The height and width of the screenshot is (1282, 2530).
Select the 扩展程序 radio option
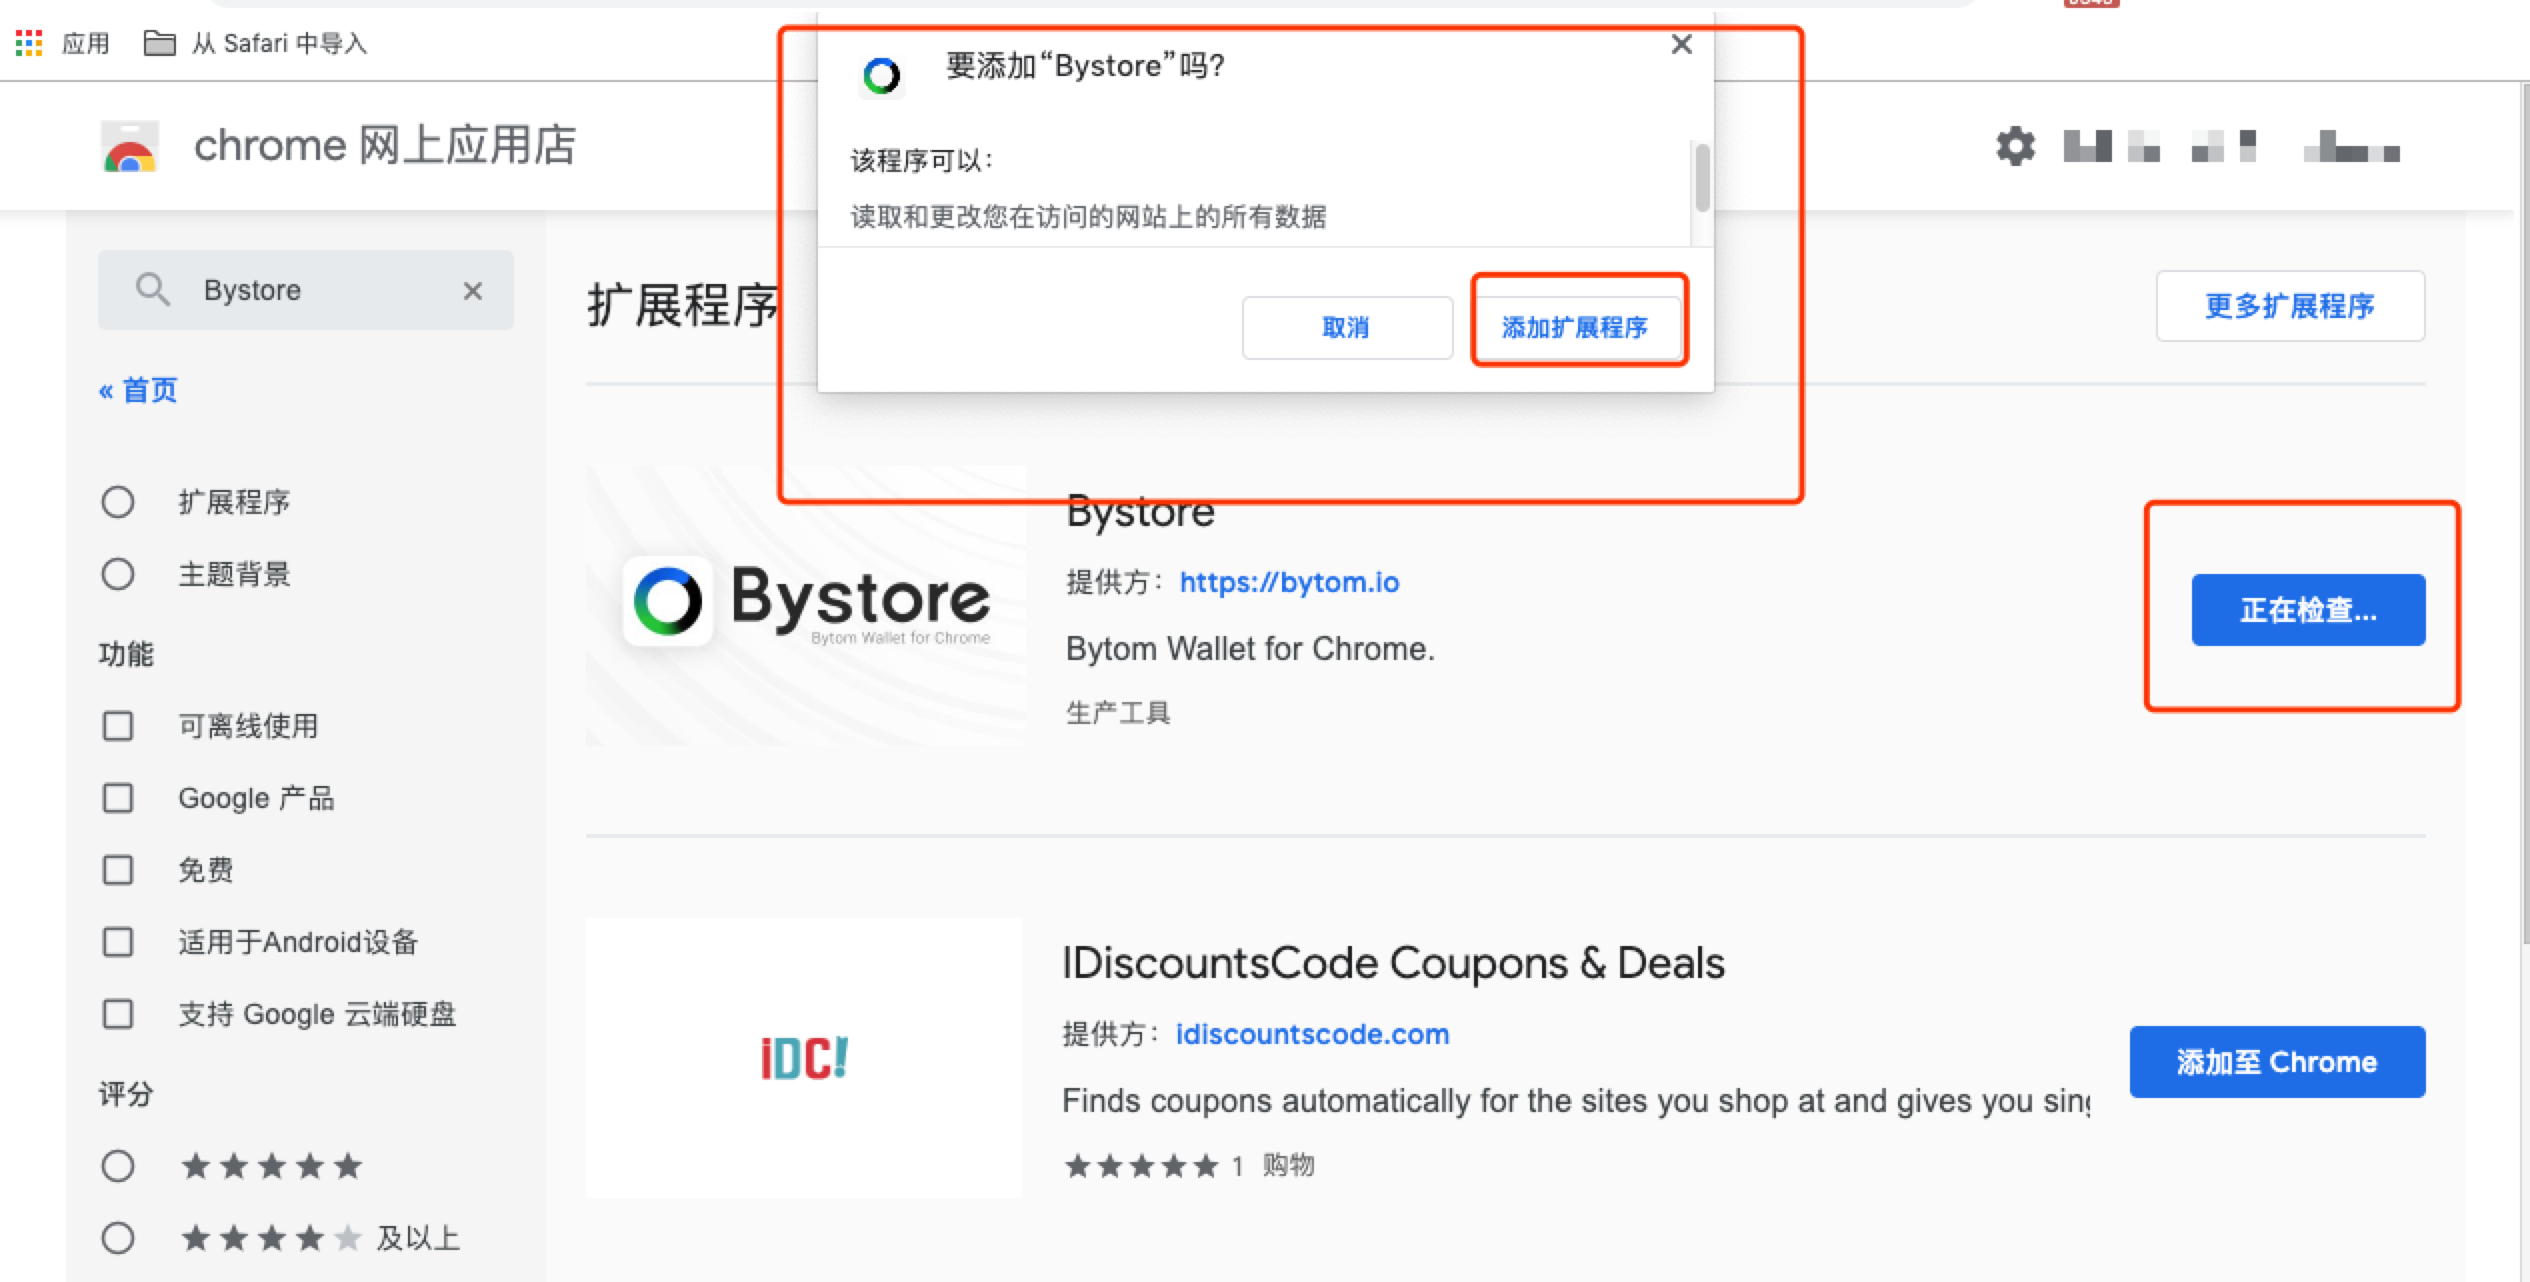coord(118,502)
